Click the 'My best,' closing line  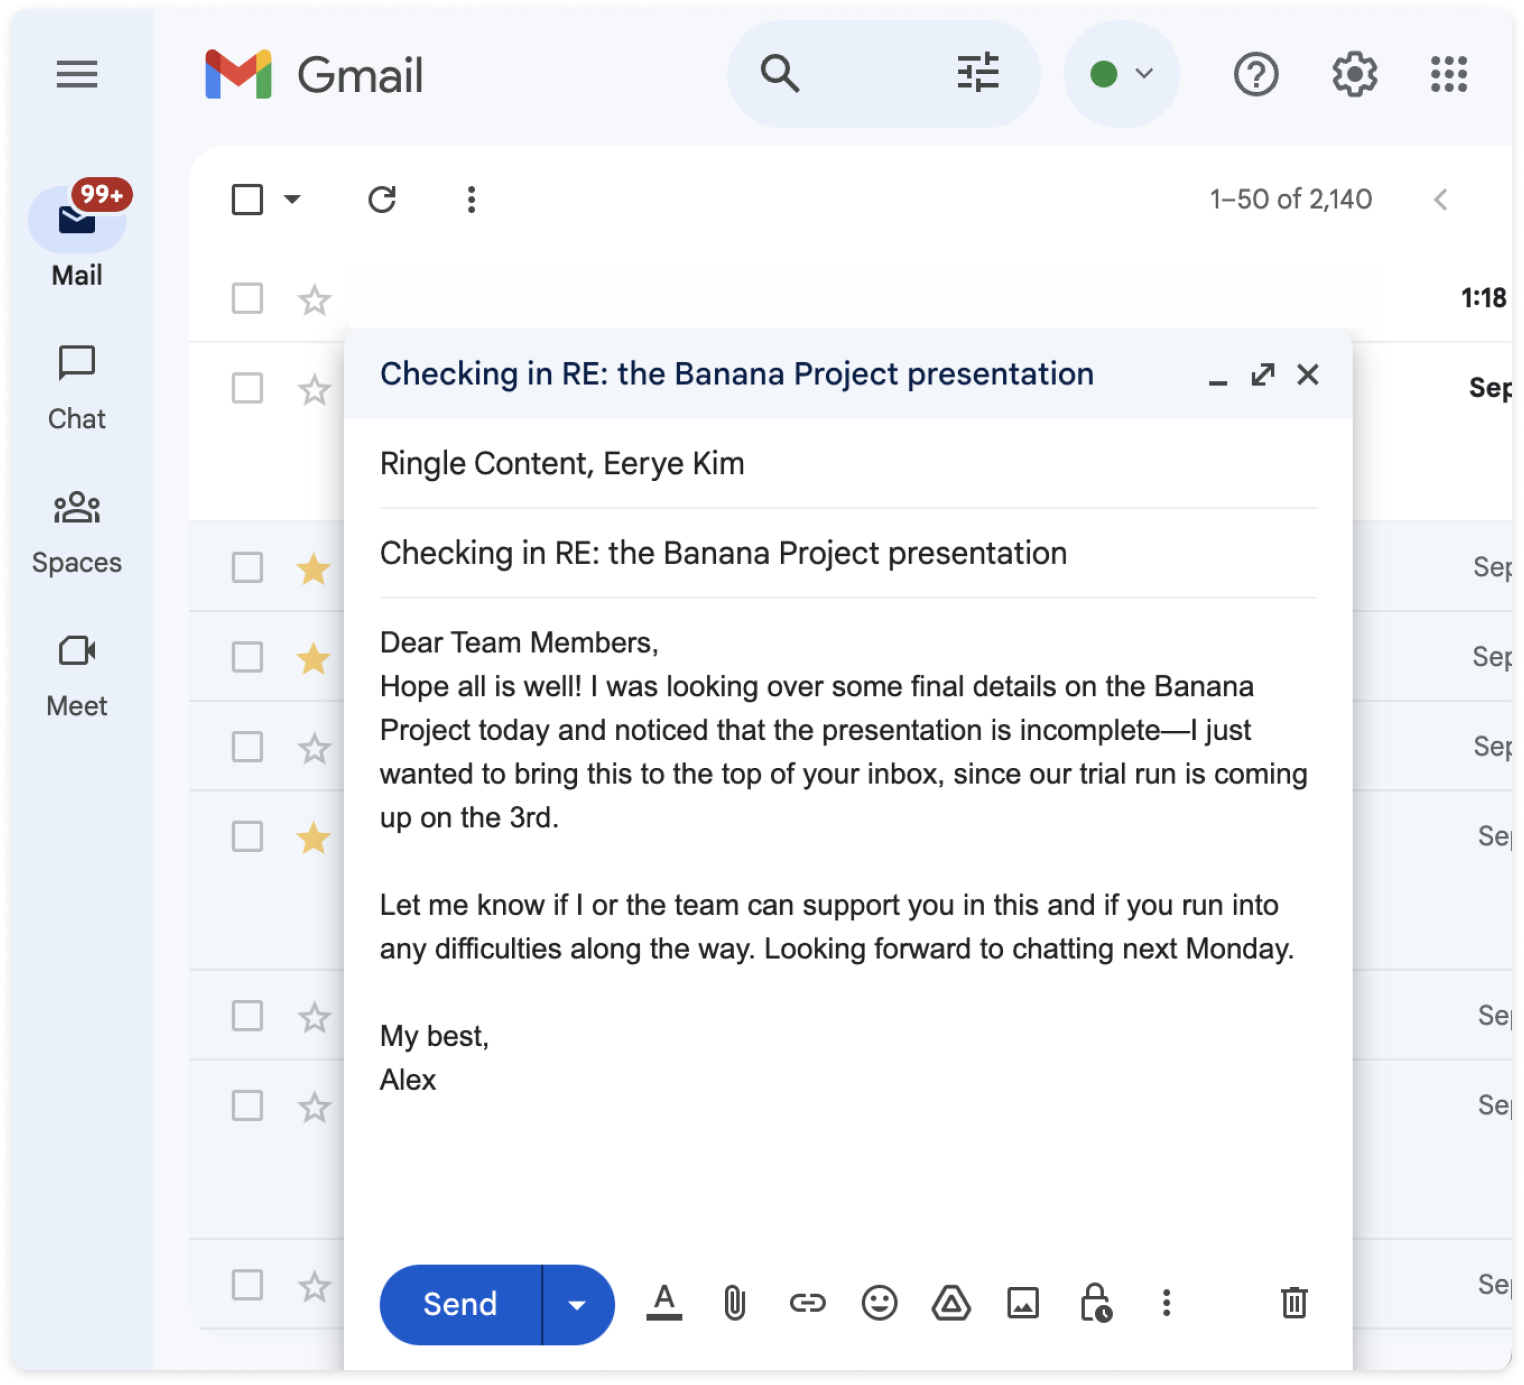click(x=434, y=1037)
